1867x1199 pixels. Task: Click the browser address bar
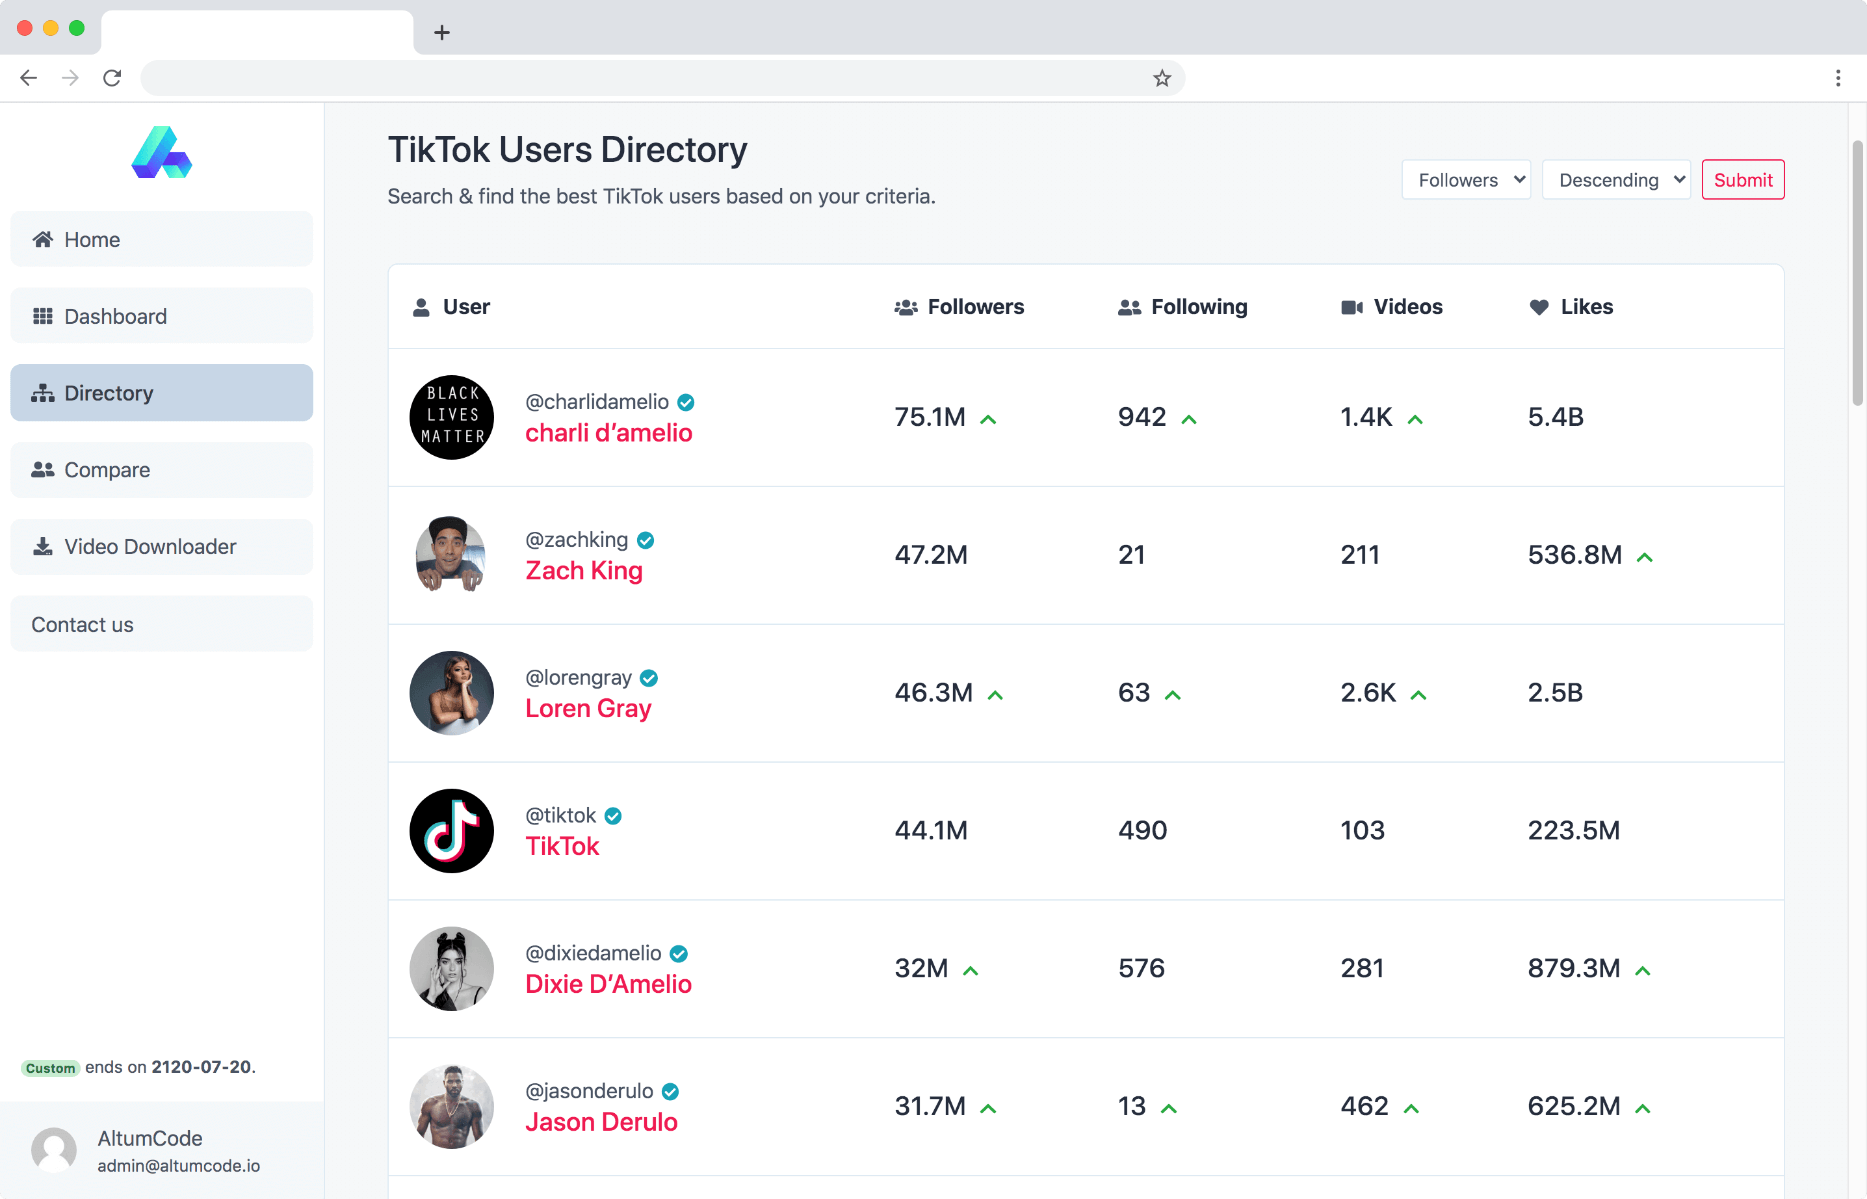click(640, 78)
